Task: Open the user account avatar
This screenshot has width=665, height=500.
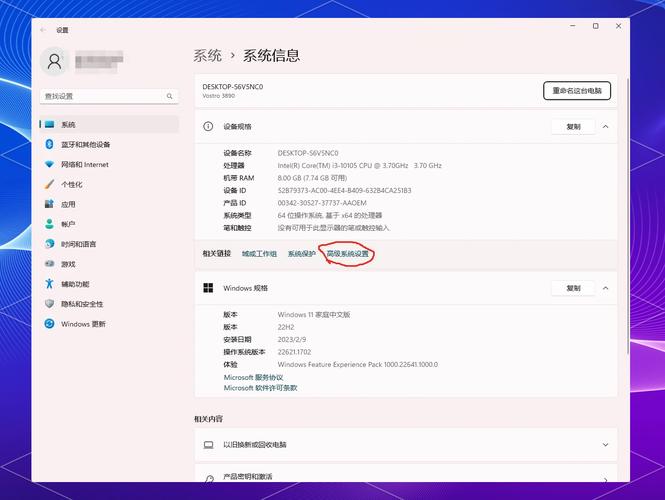Action: pyautogui.click(x=54, y=61)
